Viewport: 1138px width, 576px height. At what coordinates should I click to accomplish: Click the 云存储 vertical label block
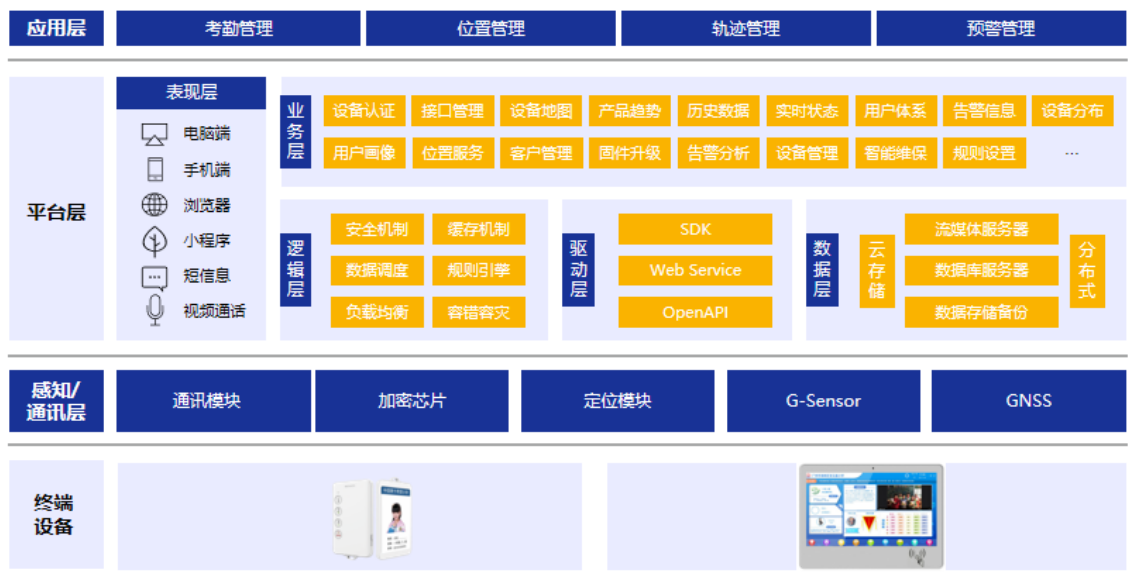[x=877, y=270]
